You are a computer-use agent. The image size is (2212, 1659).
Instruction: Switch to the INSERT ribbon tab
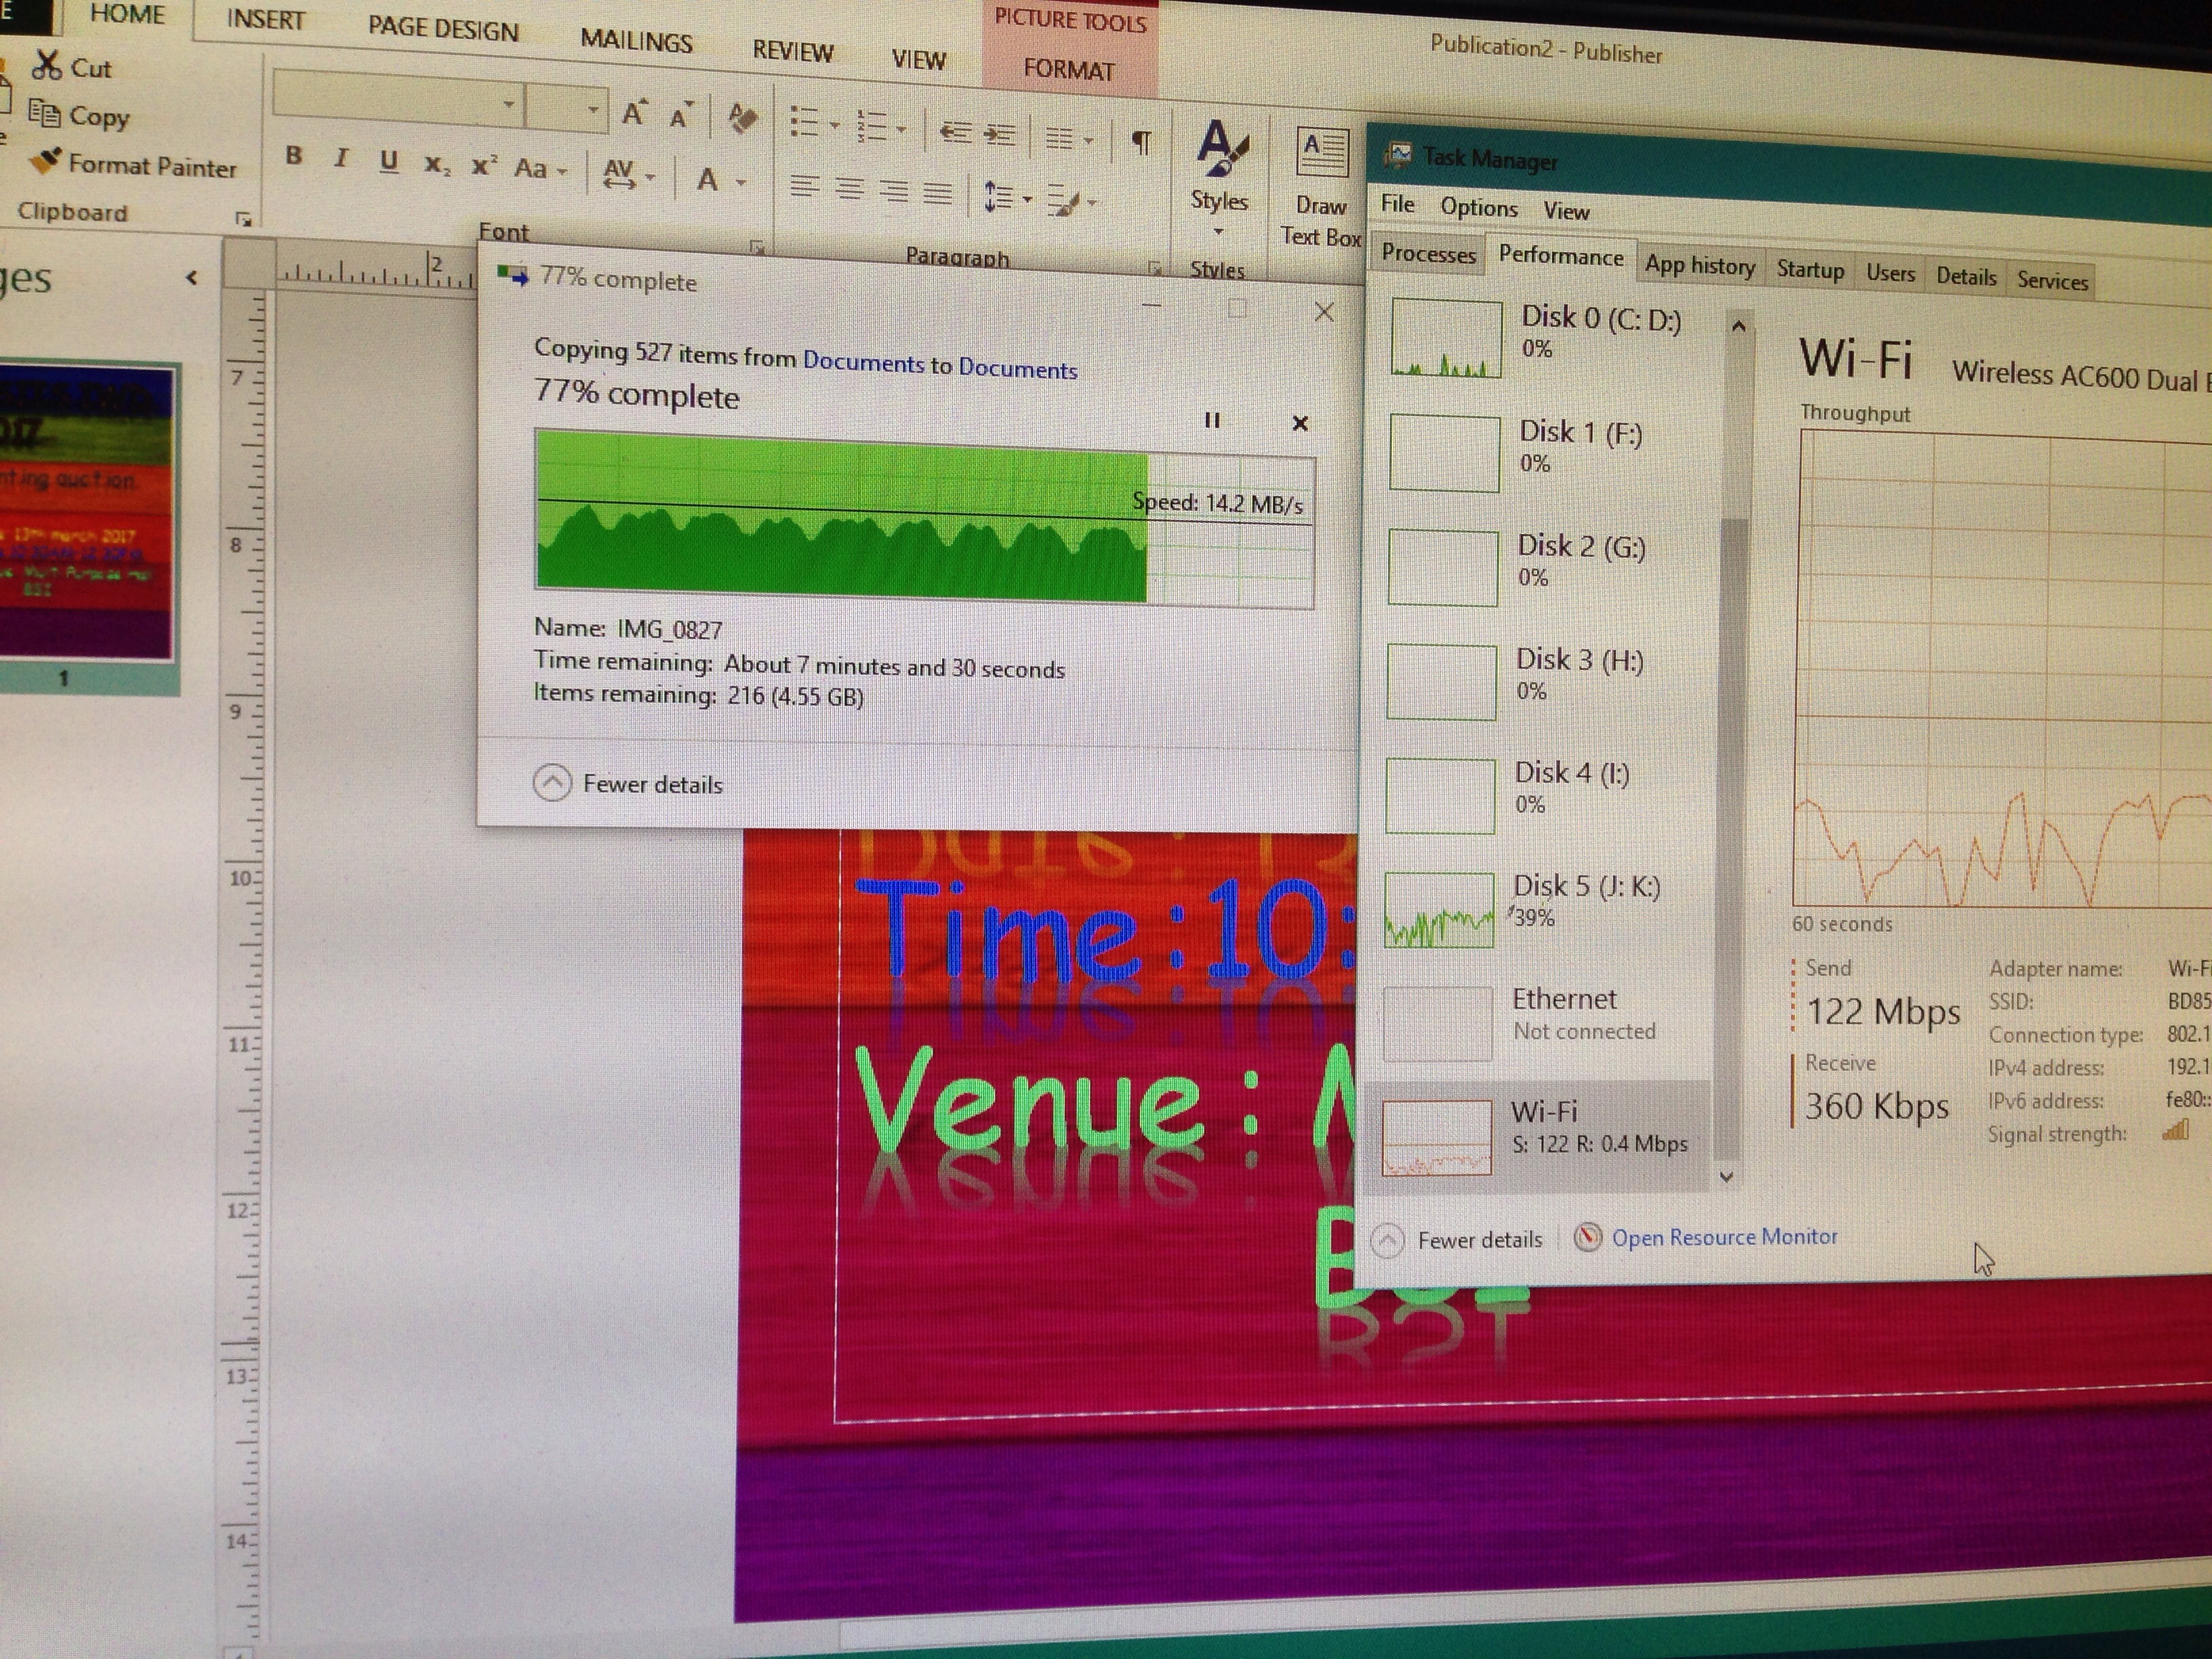coord(265,20)
